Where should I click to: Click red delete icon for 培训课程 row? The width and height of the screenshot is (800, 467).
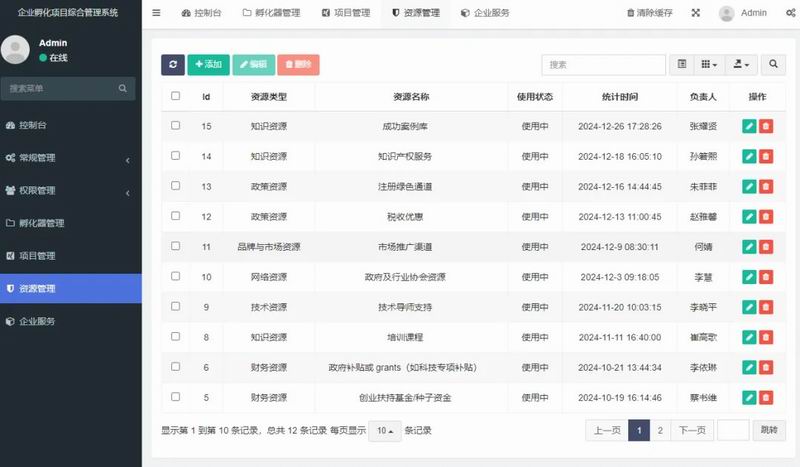point(766,336)
